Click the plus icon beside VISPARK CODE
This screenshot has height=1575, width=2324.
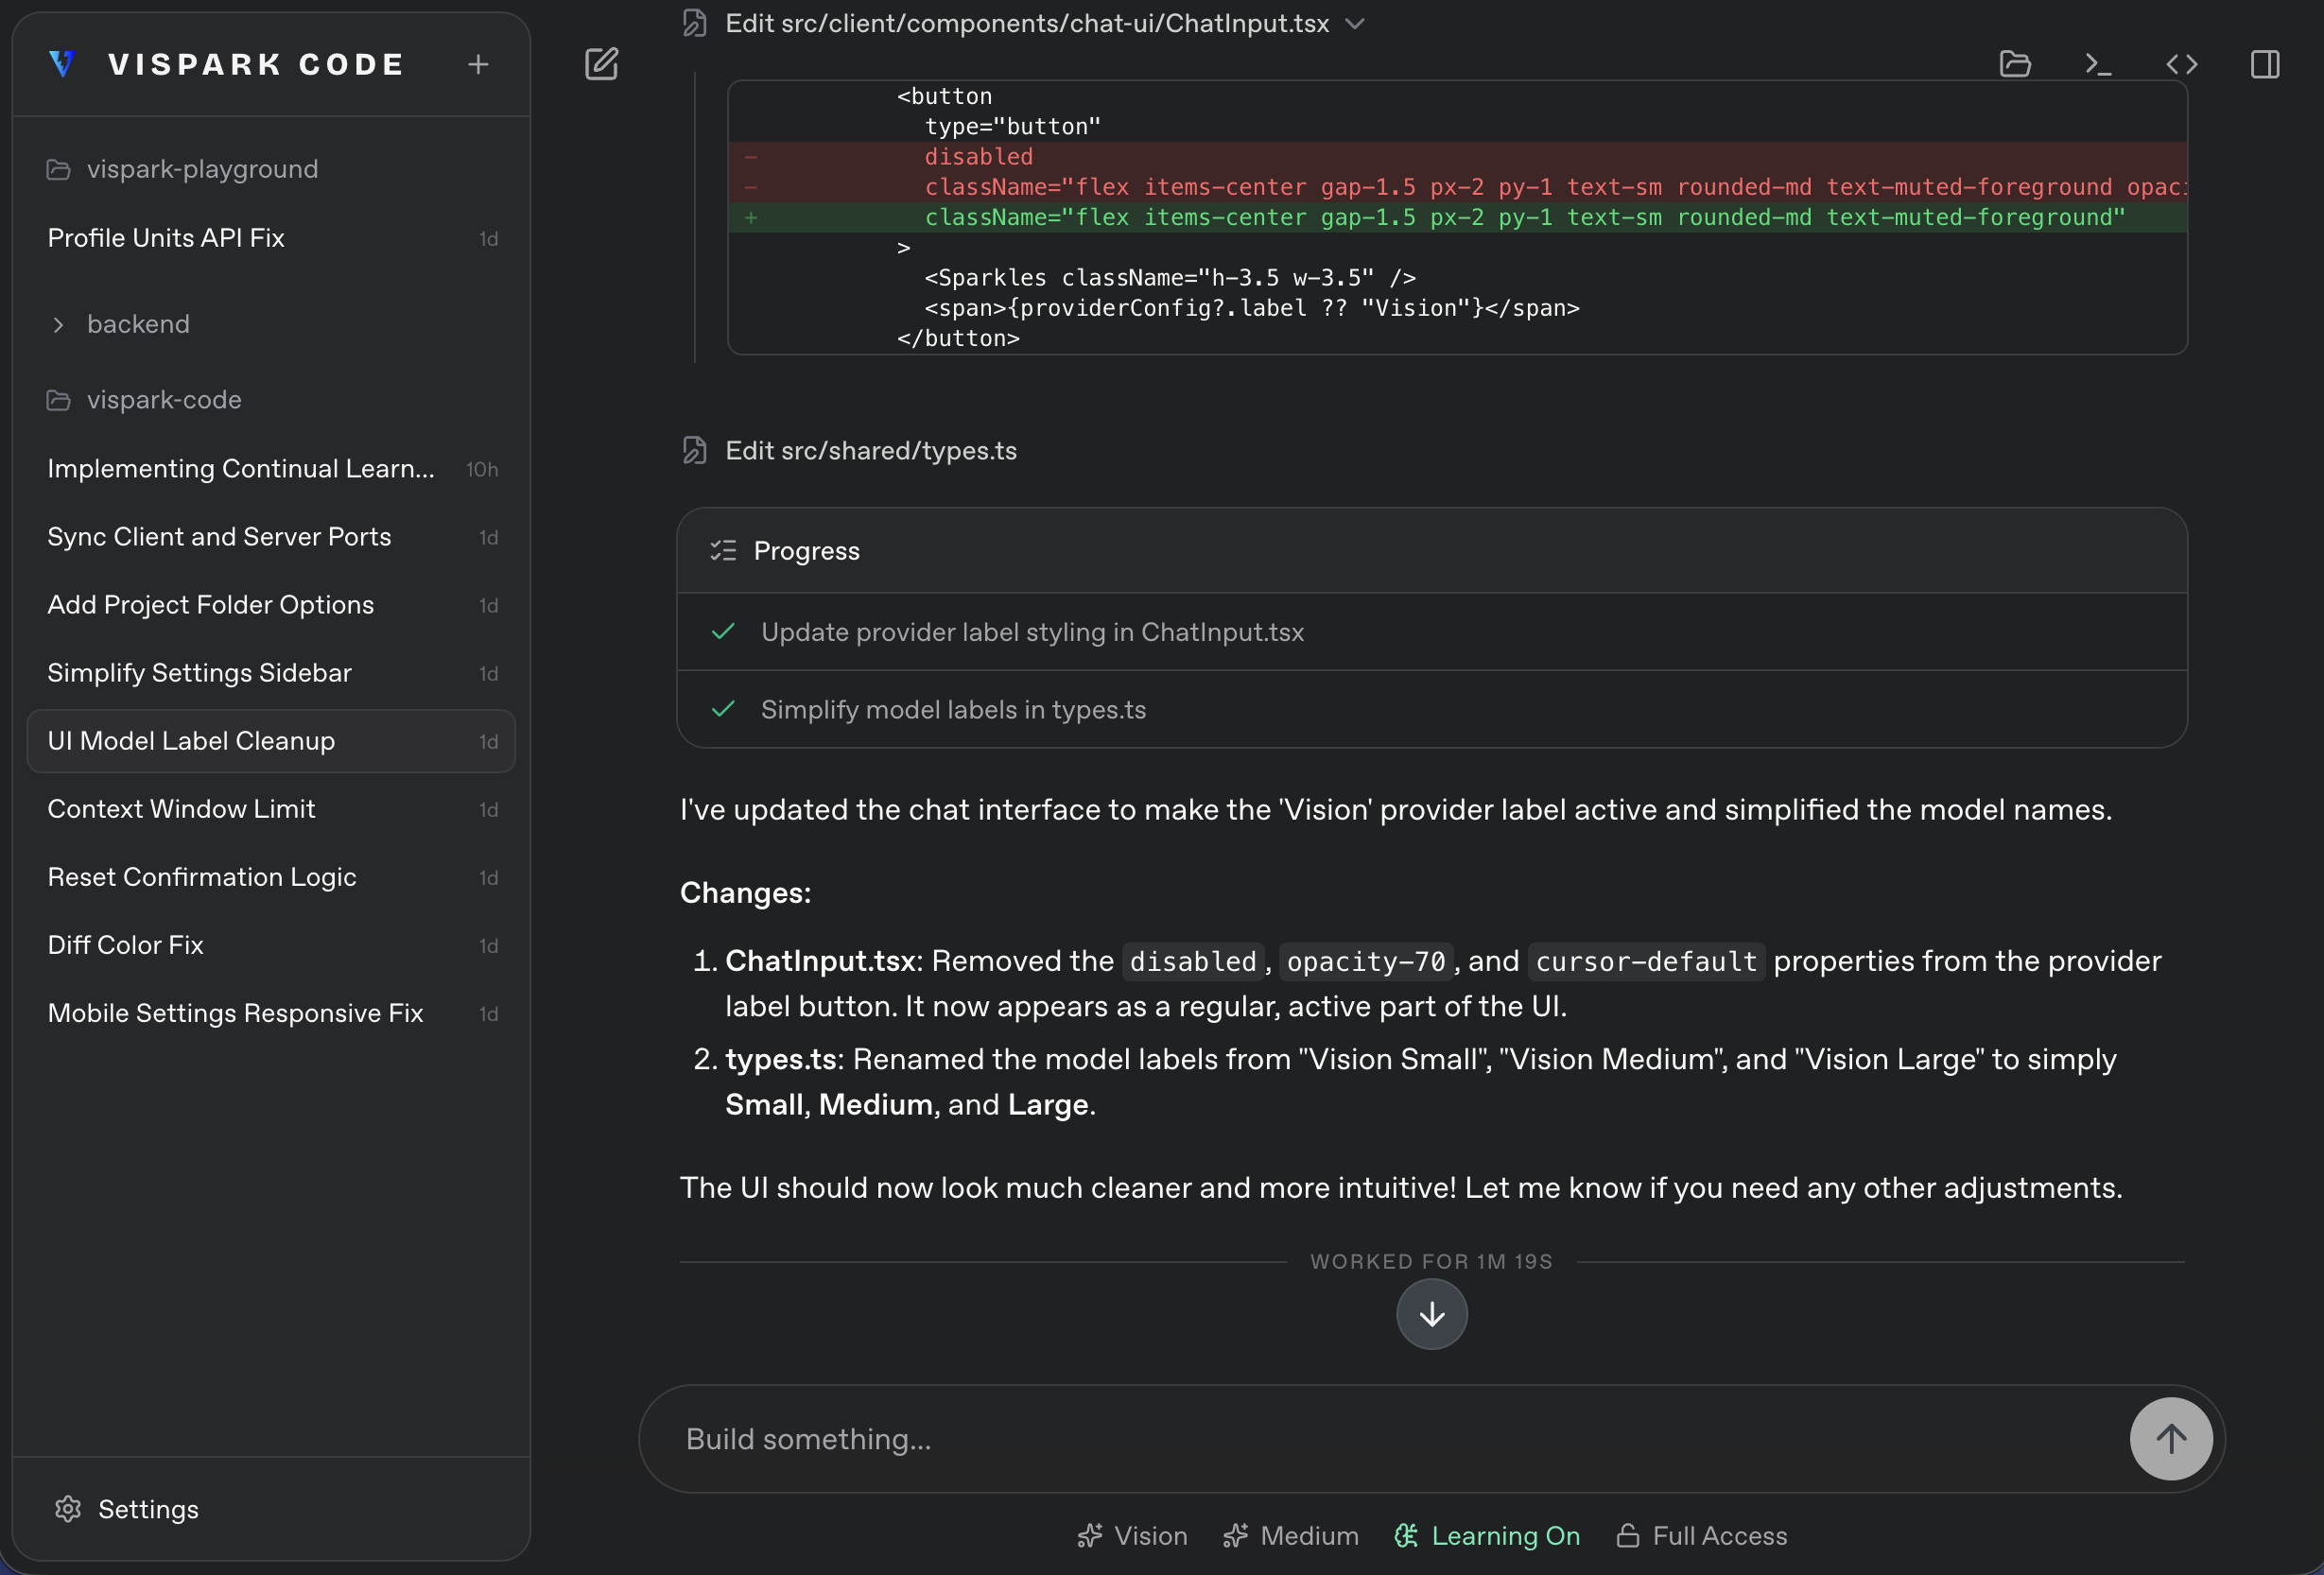(x=478, y=63)
